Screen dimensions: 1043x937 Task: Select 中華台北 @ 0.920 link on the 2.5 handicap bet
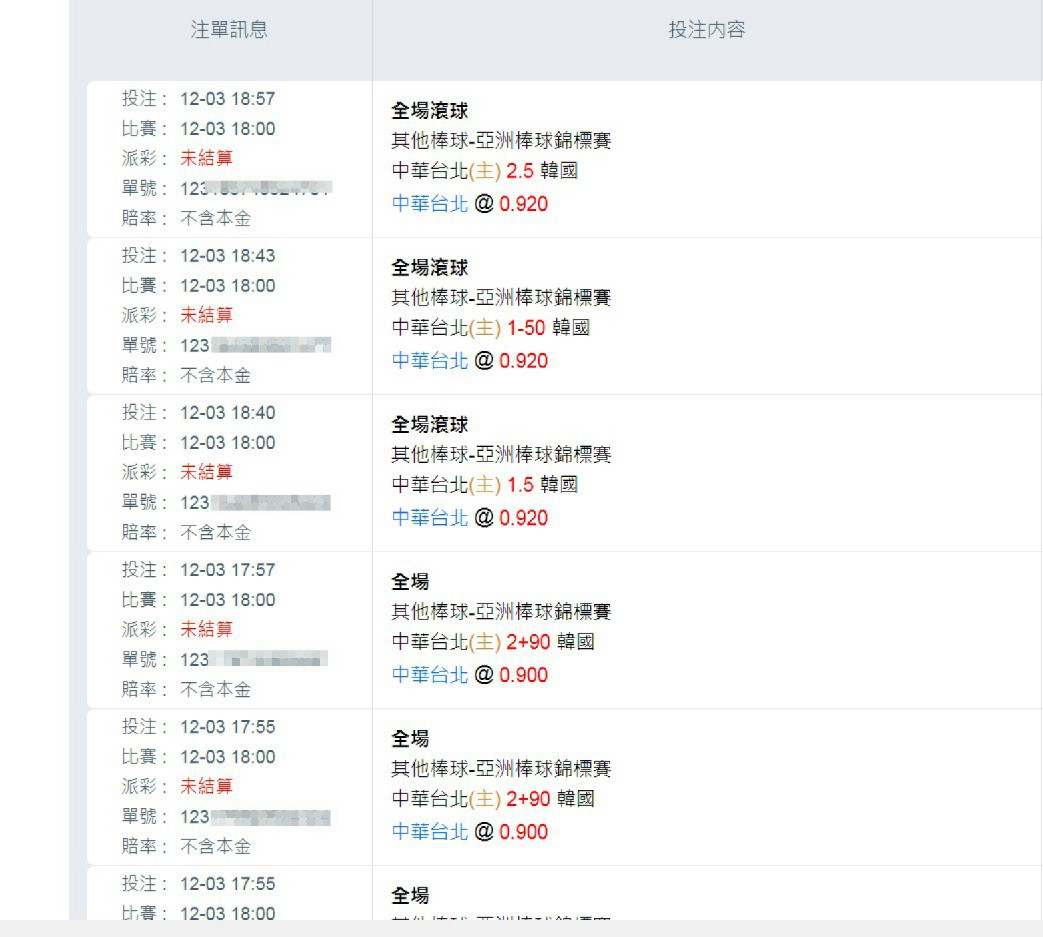pos(470,203)
